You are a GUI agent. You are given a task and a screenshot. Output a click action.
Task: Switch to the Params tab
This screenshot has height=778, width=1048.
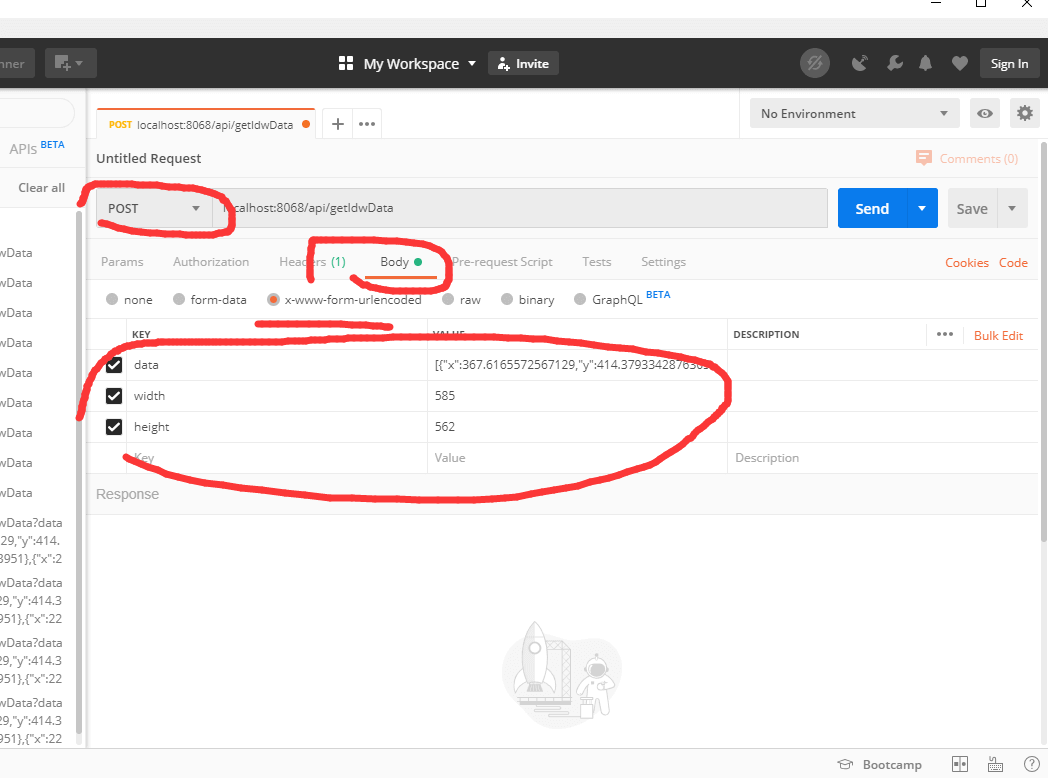122,262
